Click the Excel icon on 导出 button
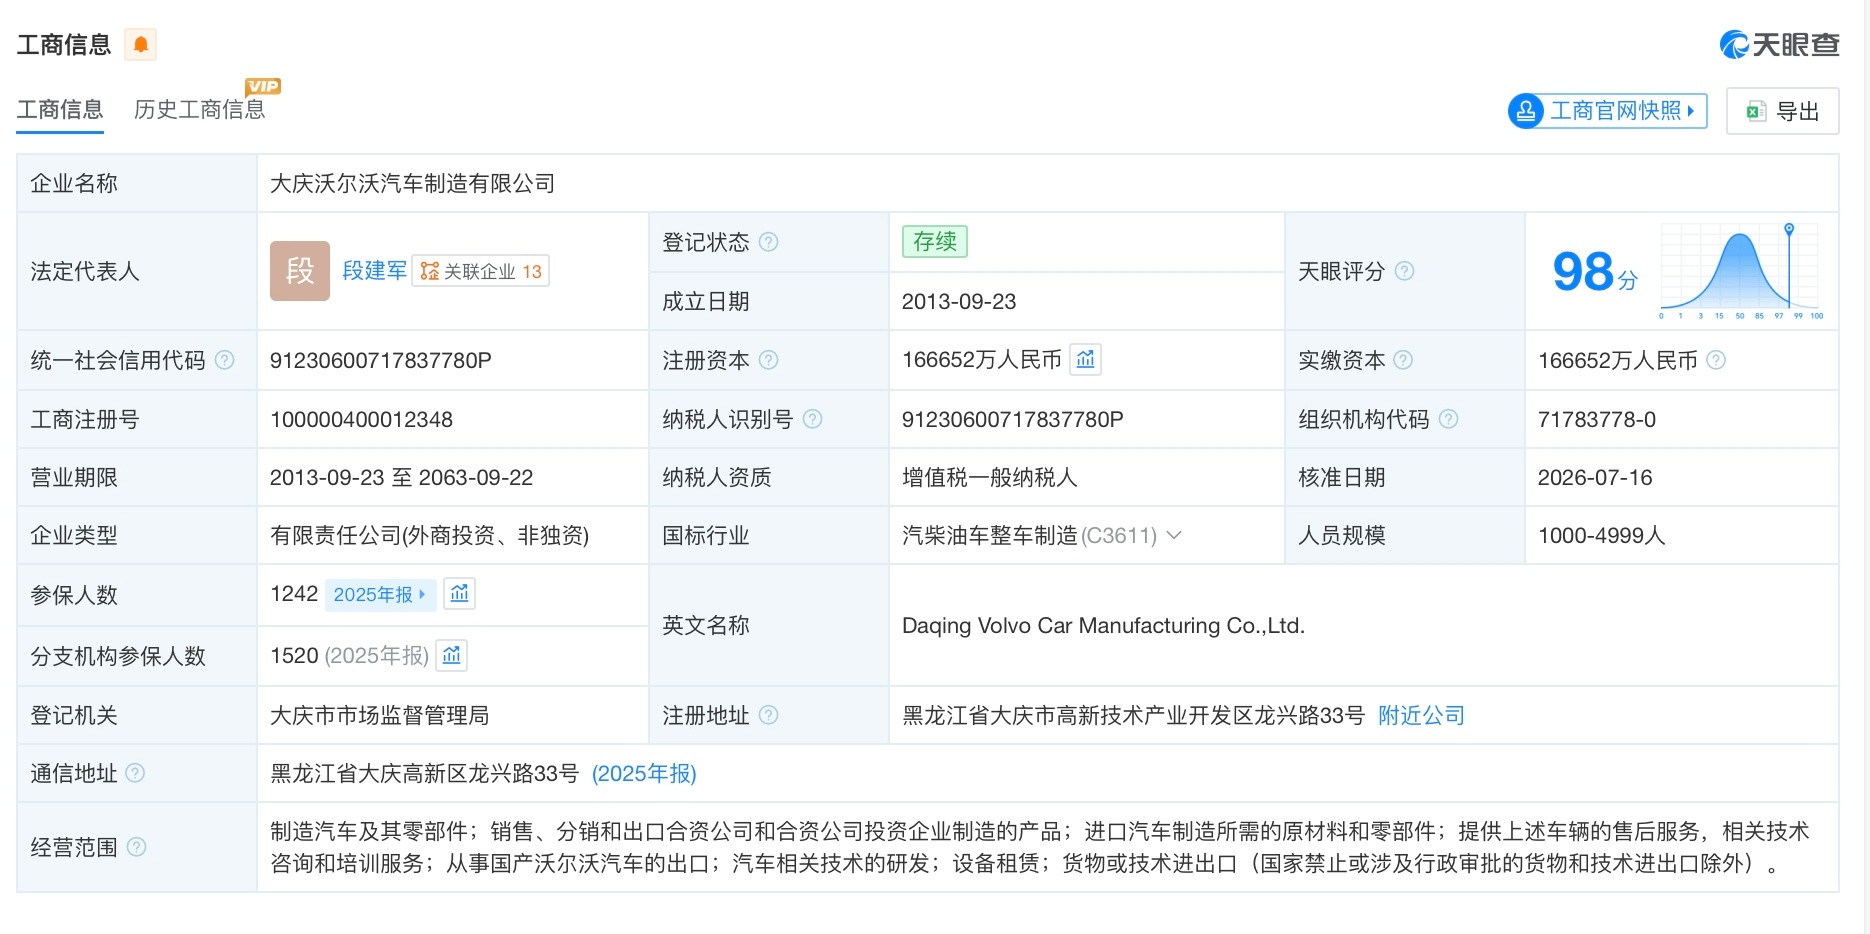This screenshot has width=1870, height=934. 1755,111
